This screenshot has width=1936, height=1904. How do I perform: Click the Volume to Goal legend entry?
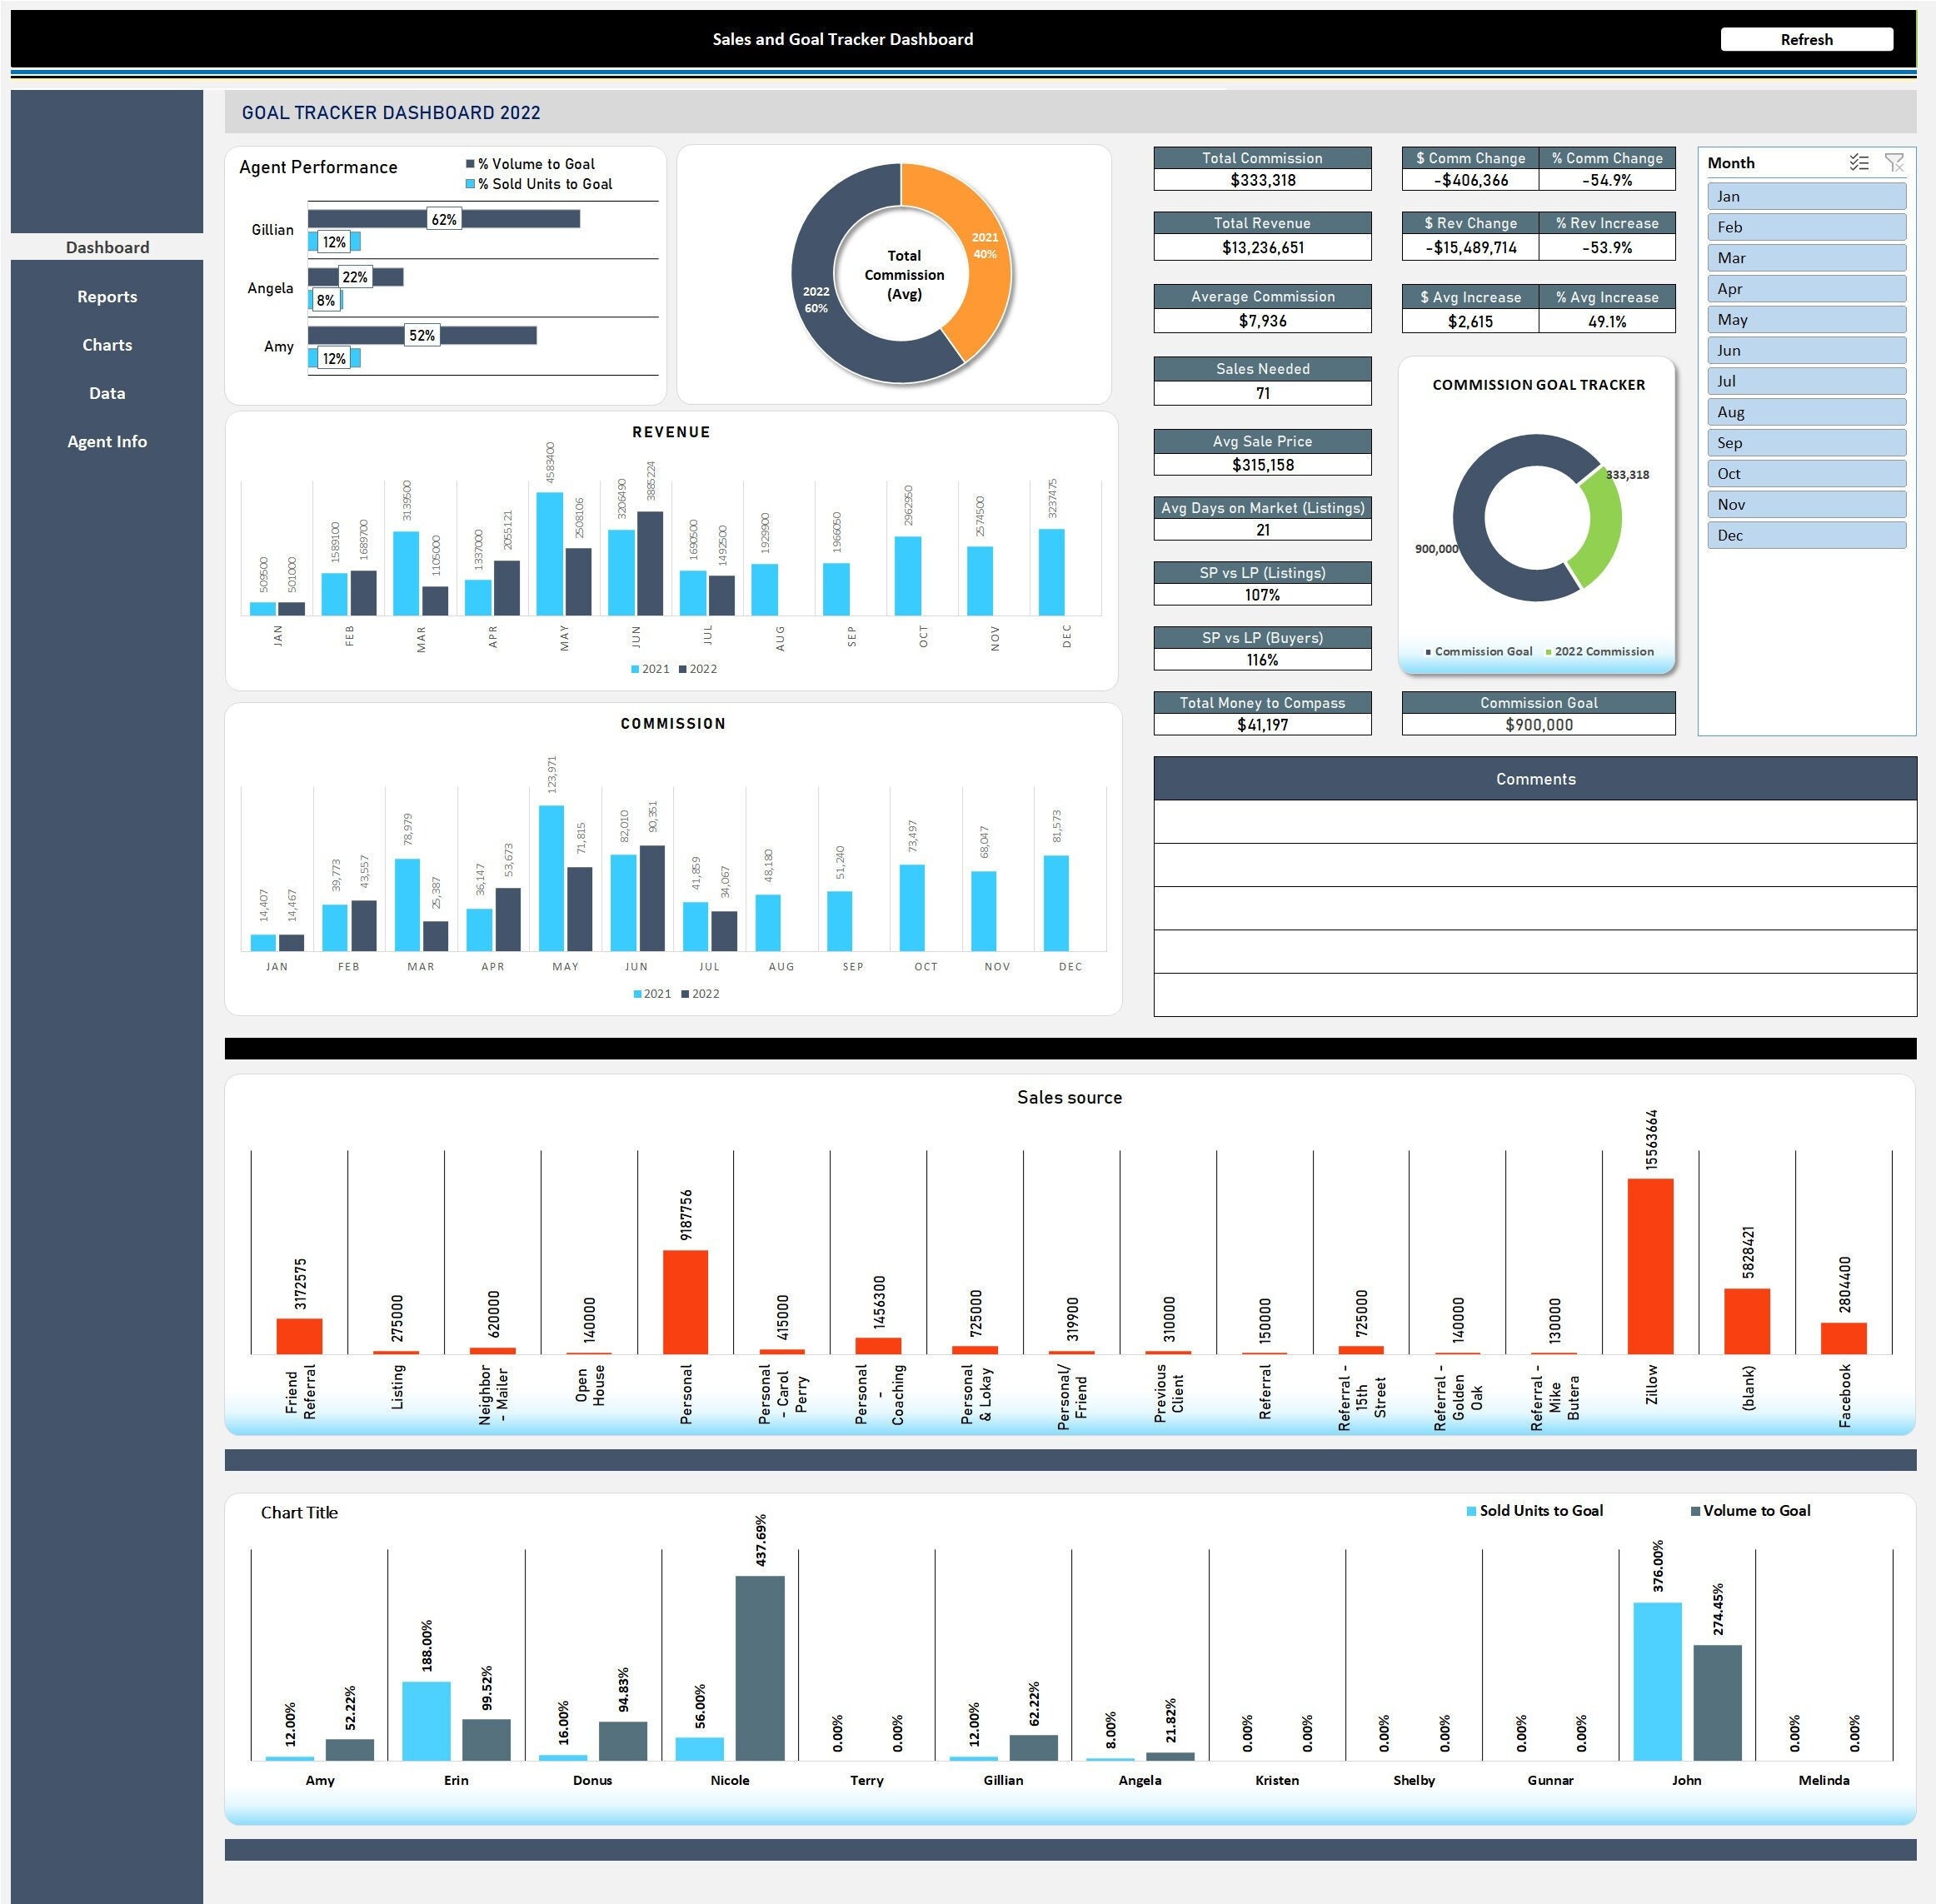(x=1750, y=1511)
